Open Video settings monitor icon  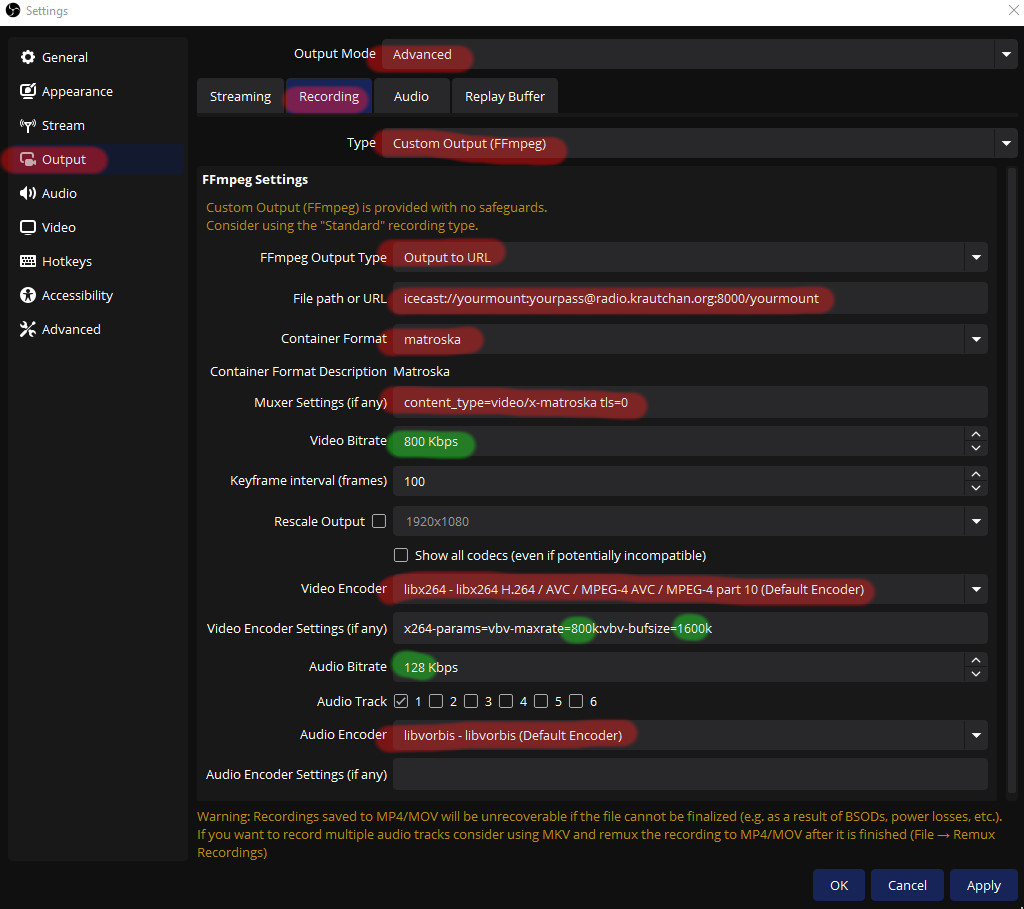coord(28,227)
